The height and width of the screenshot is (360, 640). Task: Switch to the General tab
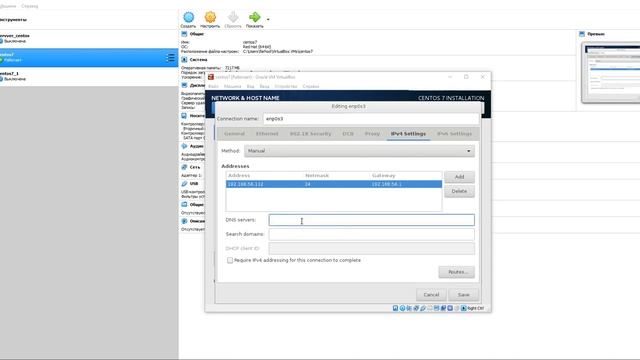234,134
